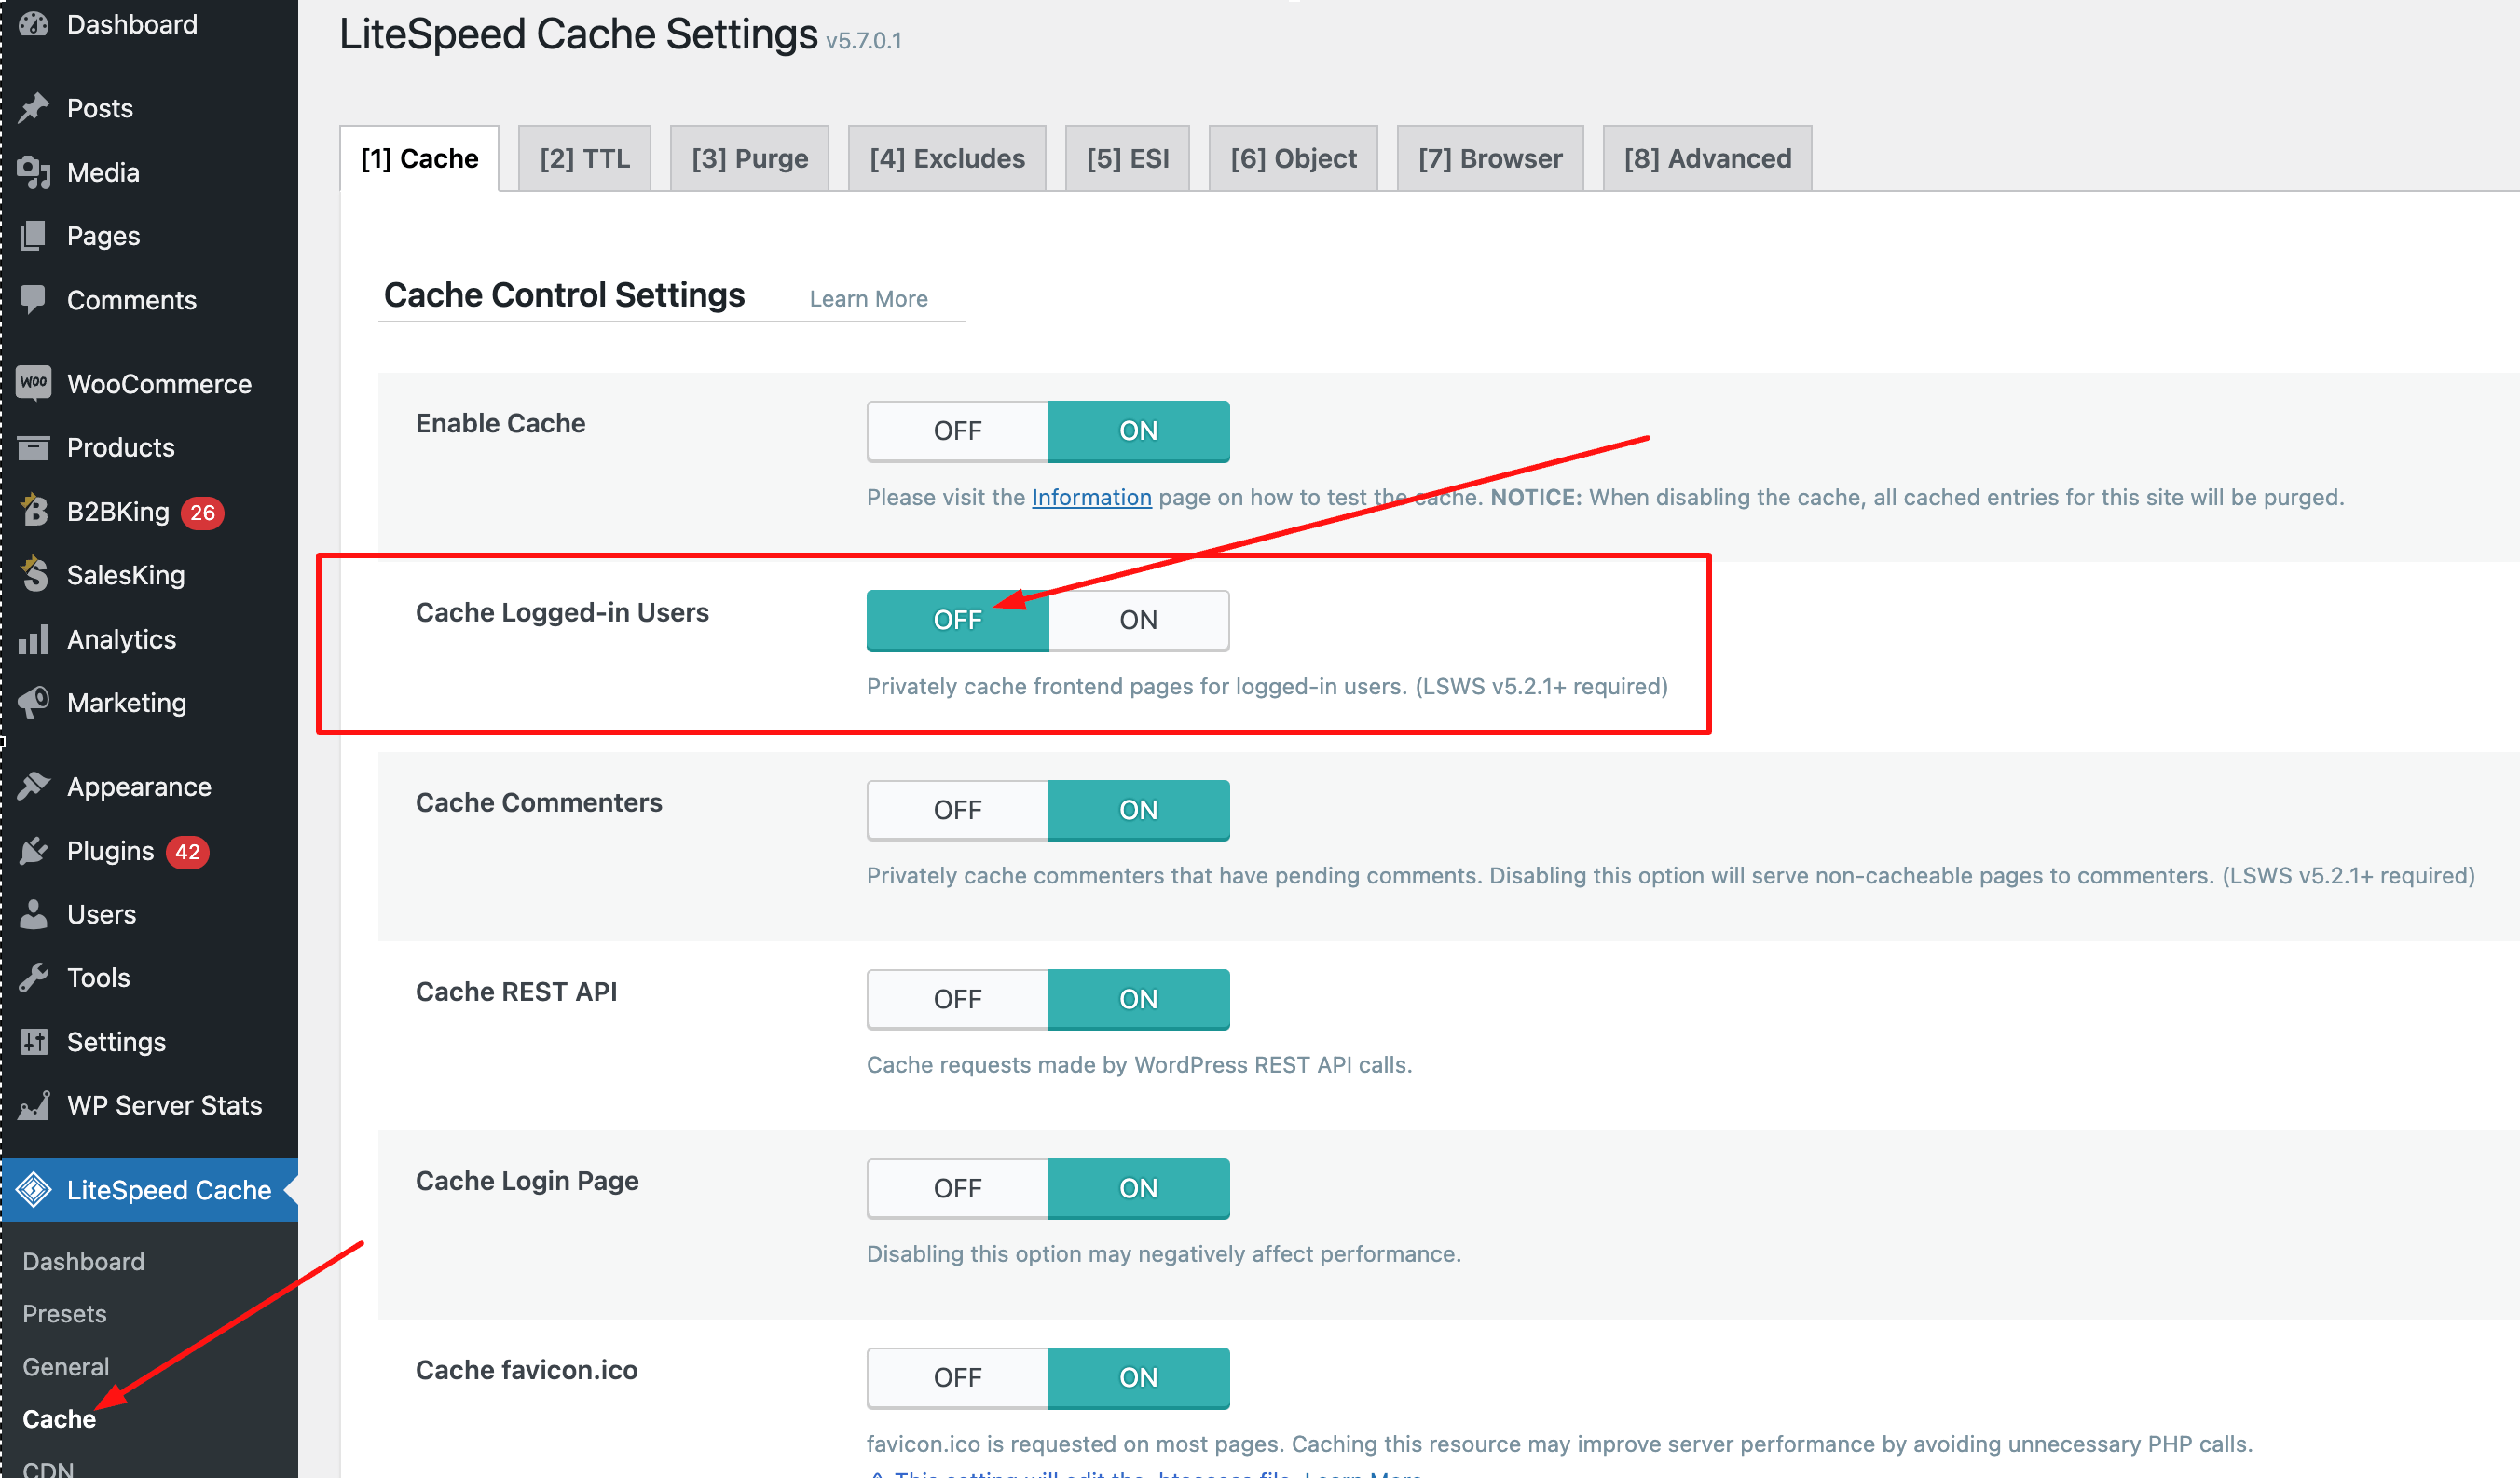Image resolution: width=2520 pixels, height=1478 pixels.
Task: Turn Enable Cache OFF
Action: [957, 431]
